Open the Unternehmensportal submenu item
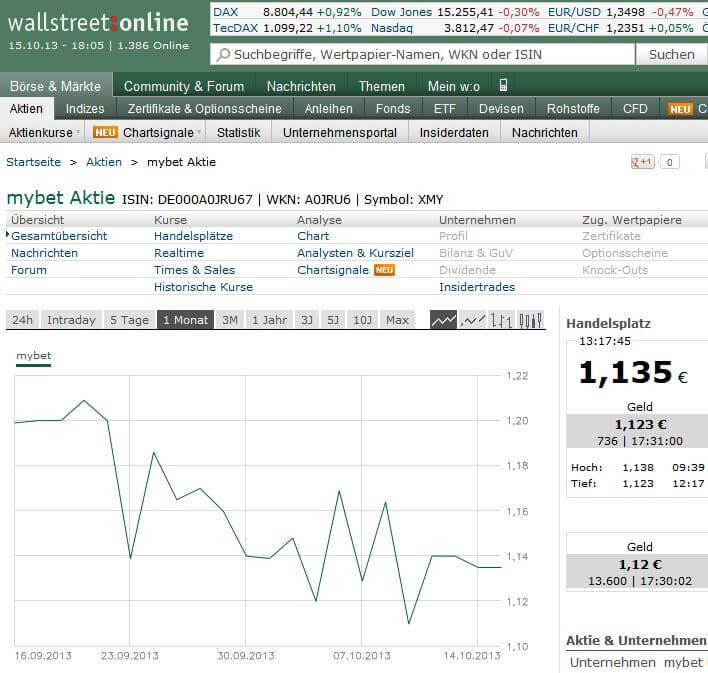This screenshot has width=708, height=673. pyautogui.click(x=340, y=133)
